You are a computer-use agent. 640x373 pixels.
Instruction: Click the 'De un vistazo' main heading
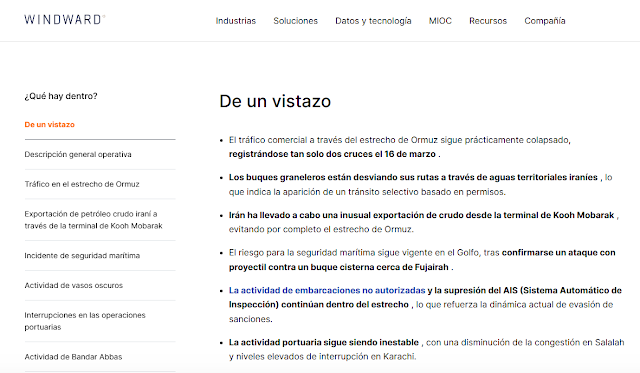[x=275, y=101]
